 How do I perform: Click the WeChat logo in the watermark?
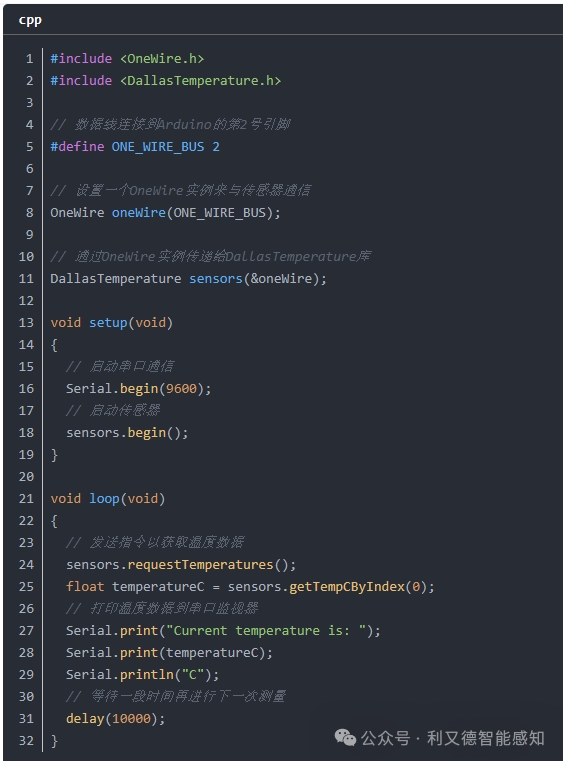click(x=346, y=738)
